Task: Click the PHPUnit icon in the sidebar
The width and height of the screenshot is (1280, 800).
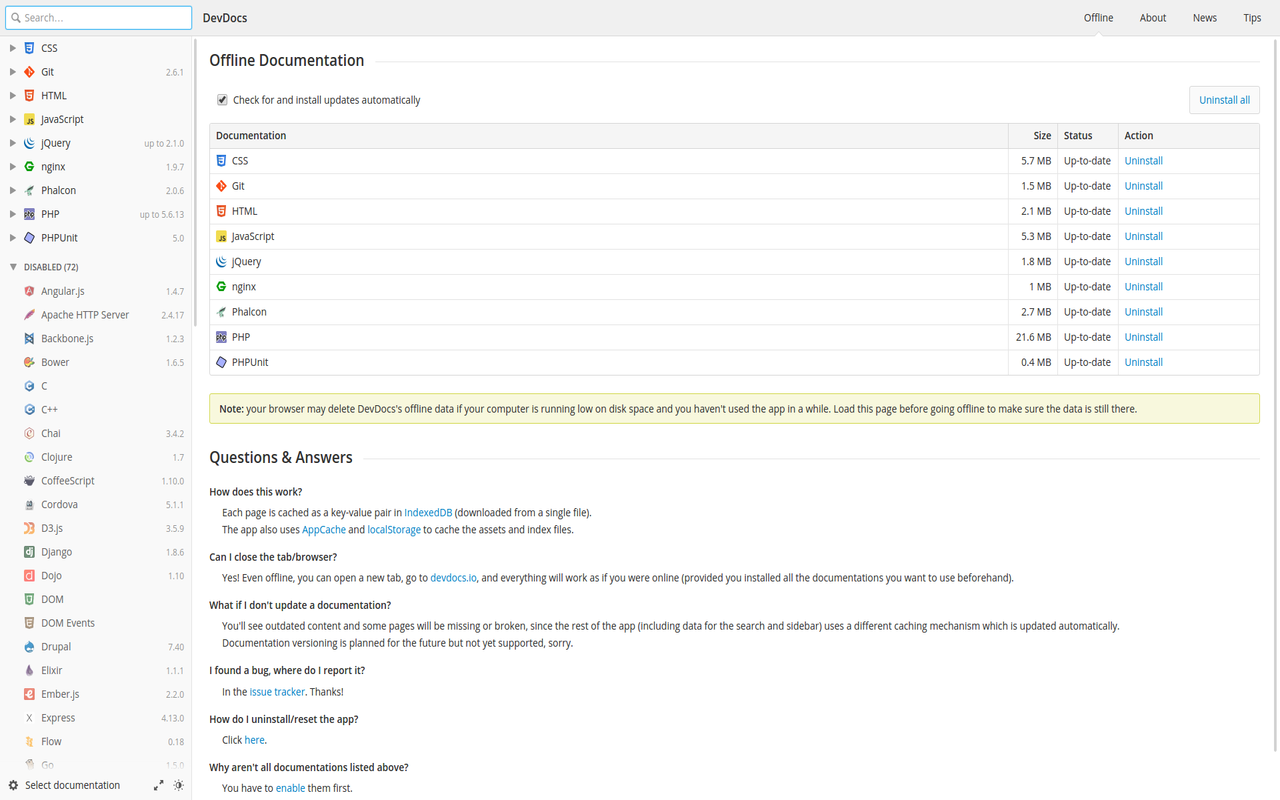Action: (29, 238)
